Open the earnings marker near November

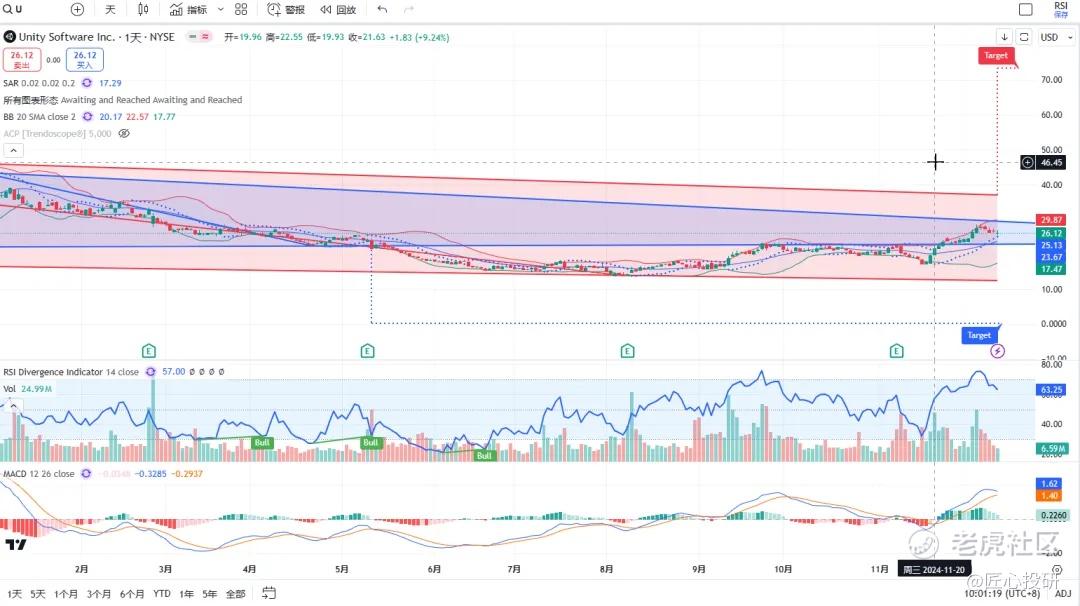click(x=896, y=351)
